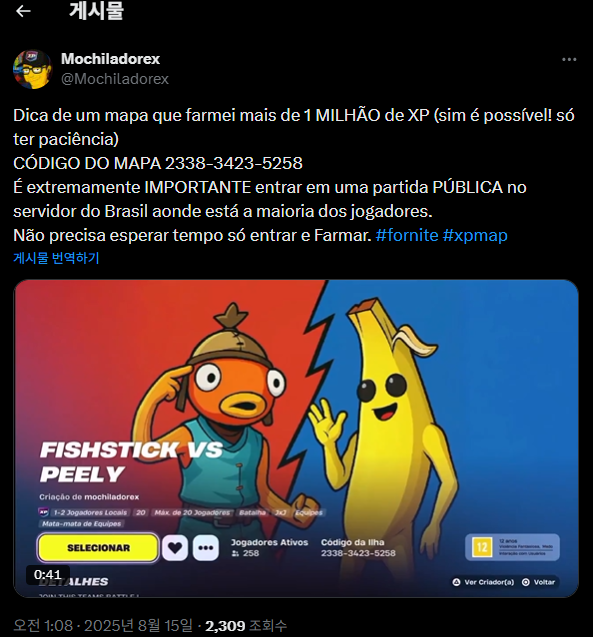
Task: Click the XP tag icon under map title
Action: [x=43, y=512]
